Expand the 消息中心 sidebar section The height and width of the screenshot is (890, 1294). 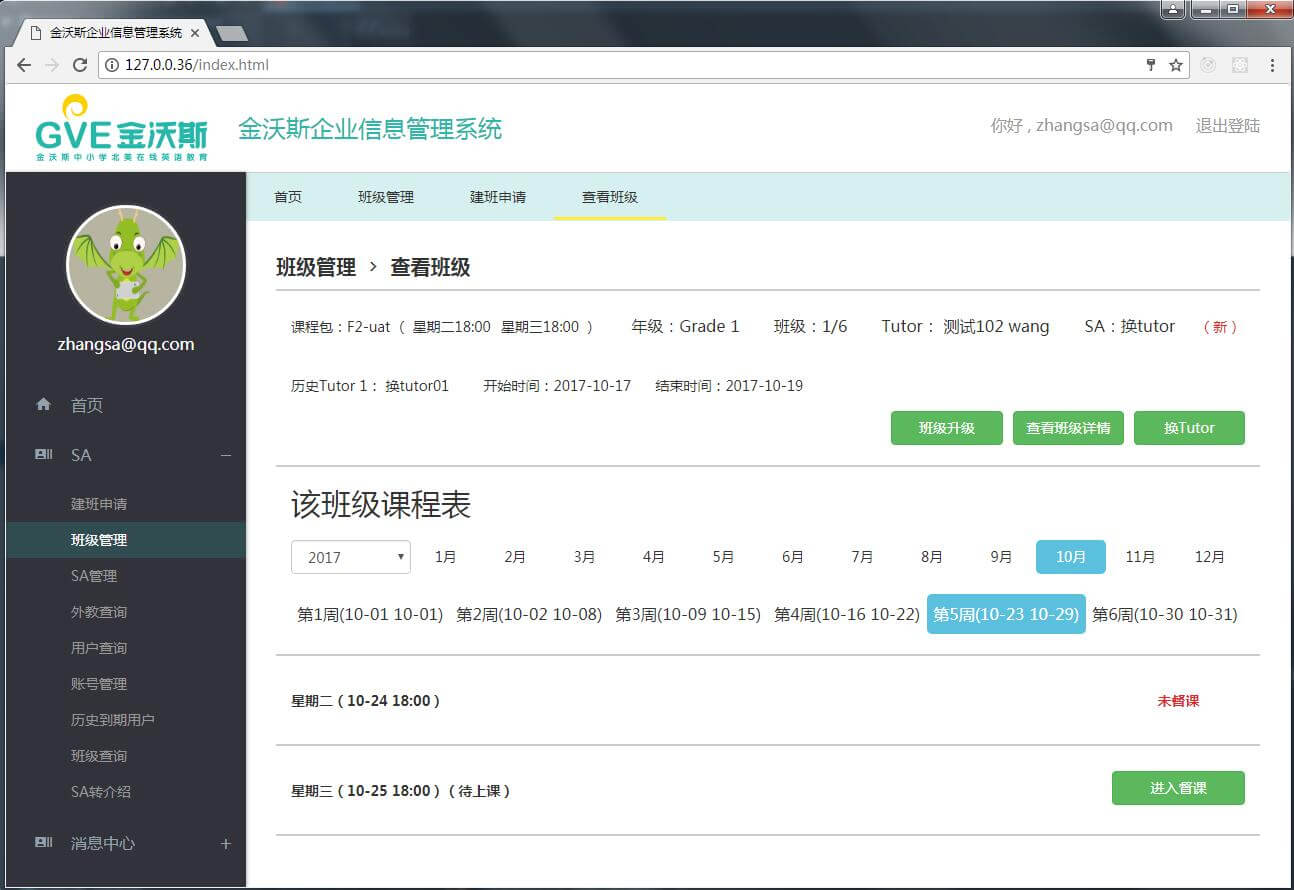226,844
